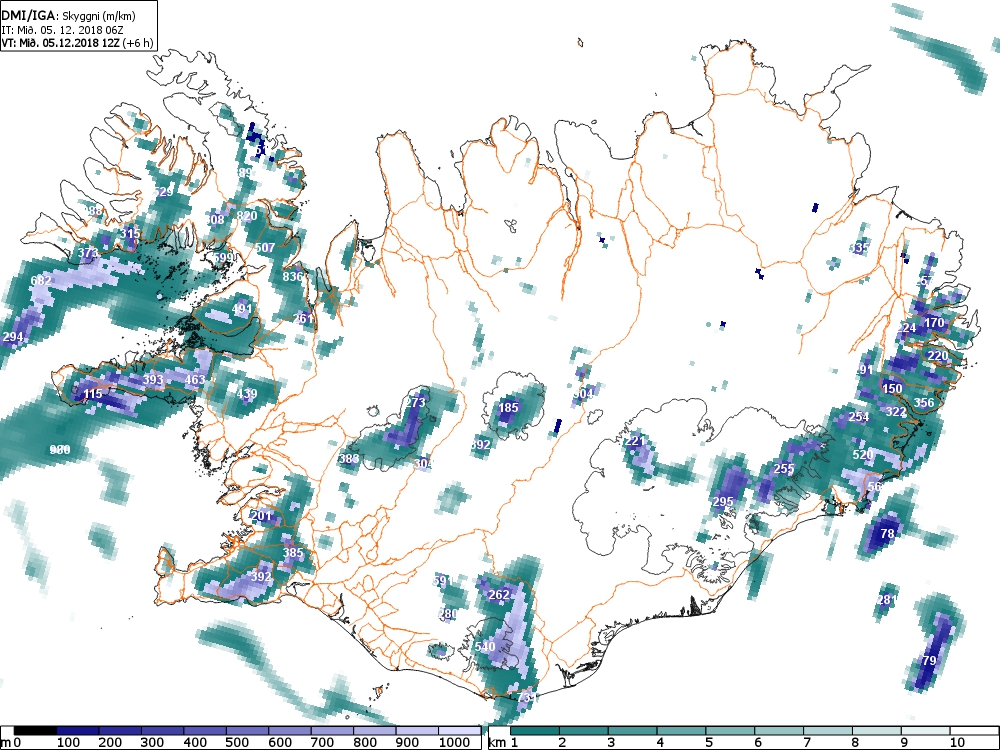Click the dark teal 1–2 km legend swatch
The height and width of the screenshot is (750, 1000).
click(x=535, y=730)
